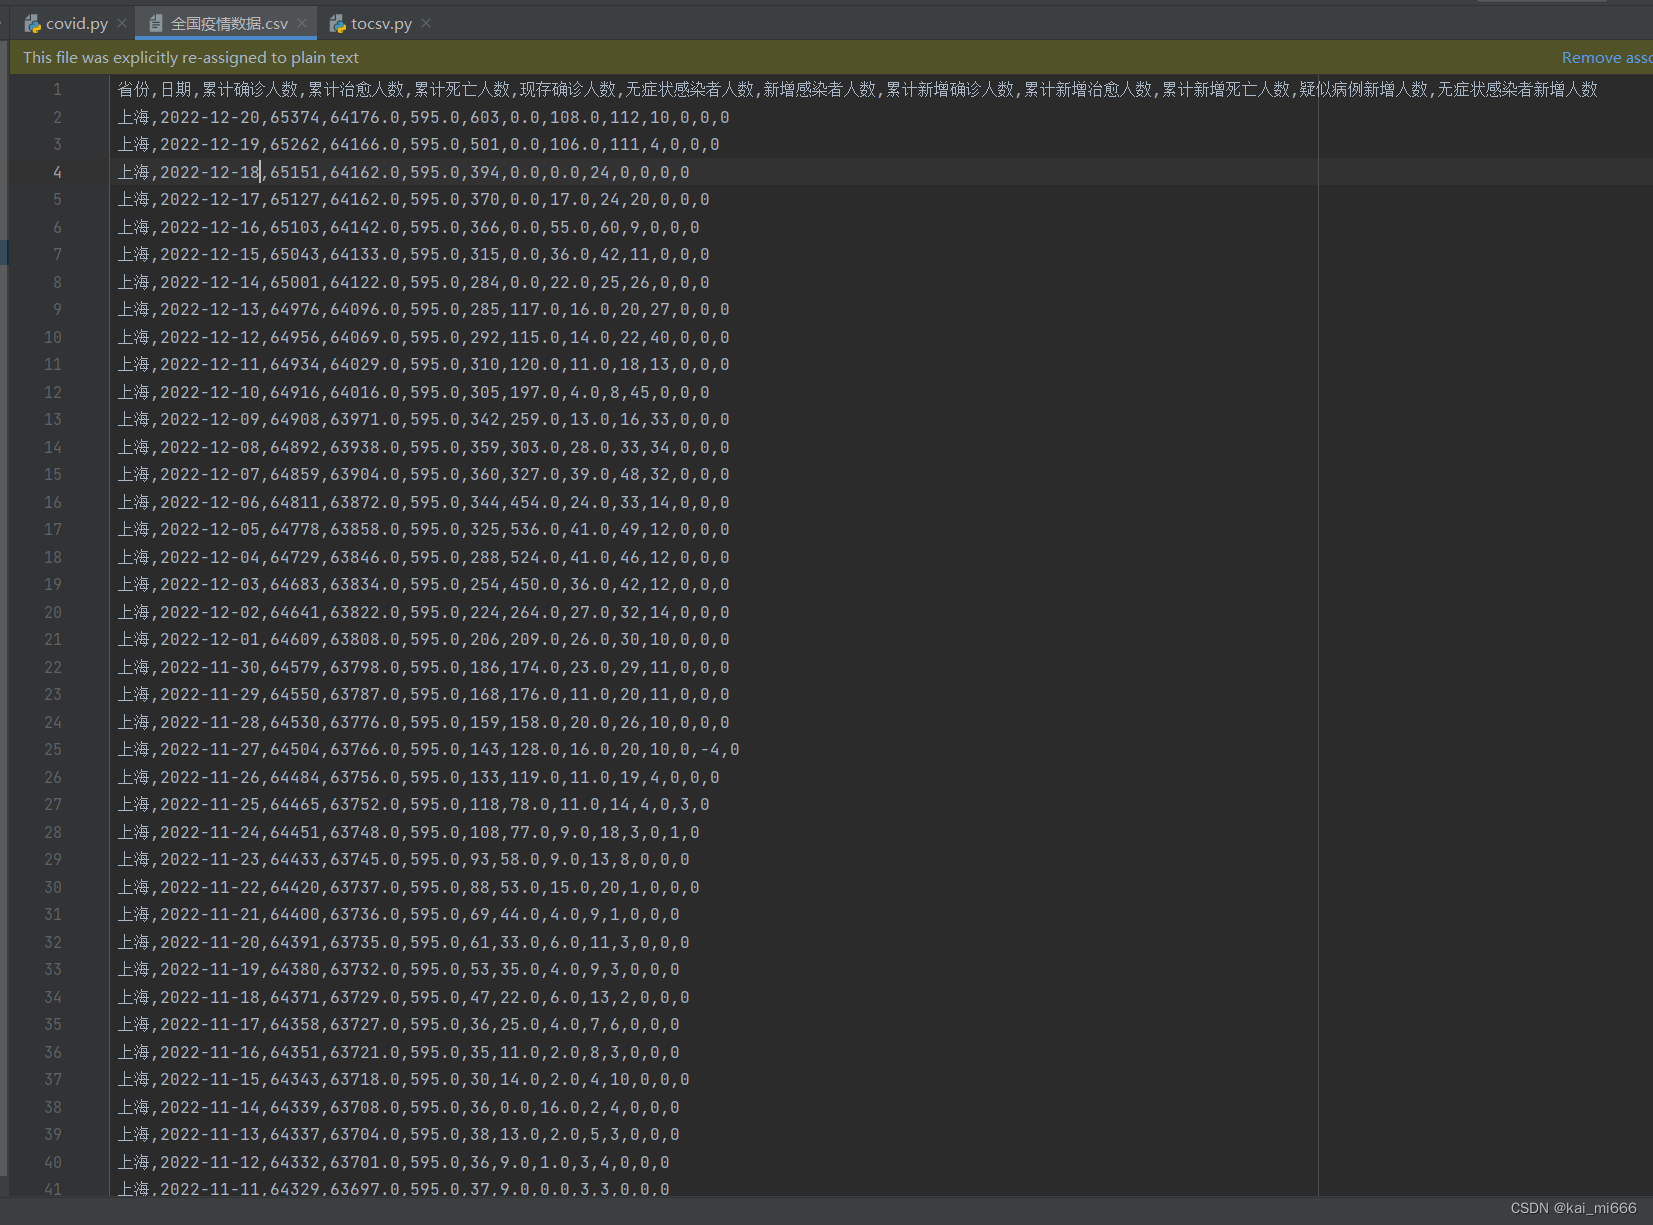Place cursor in the 2022-12-18 row
Screen dimensions: 1653x1225
click(x=403, y=172)
